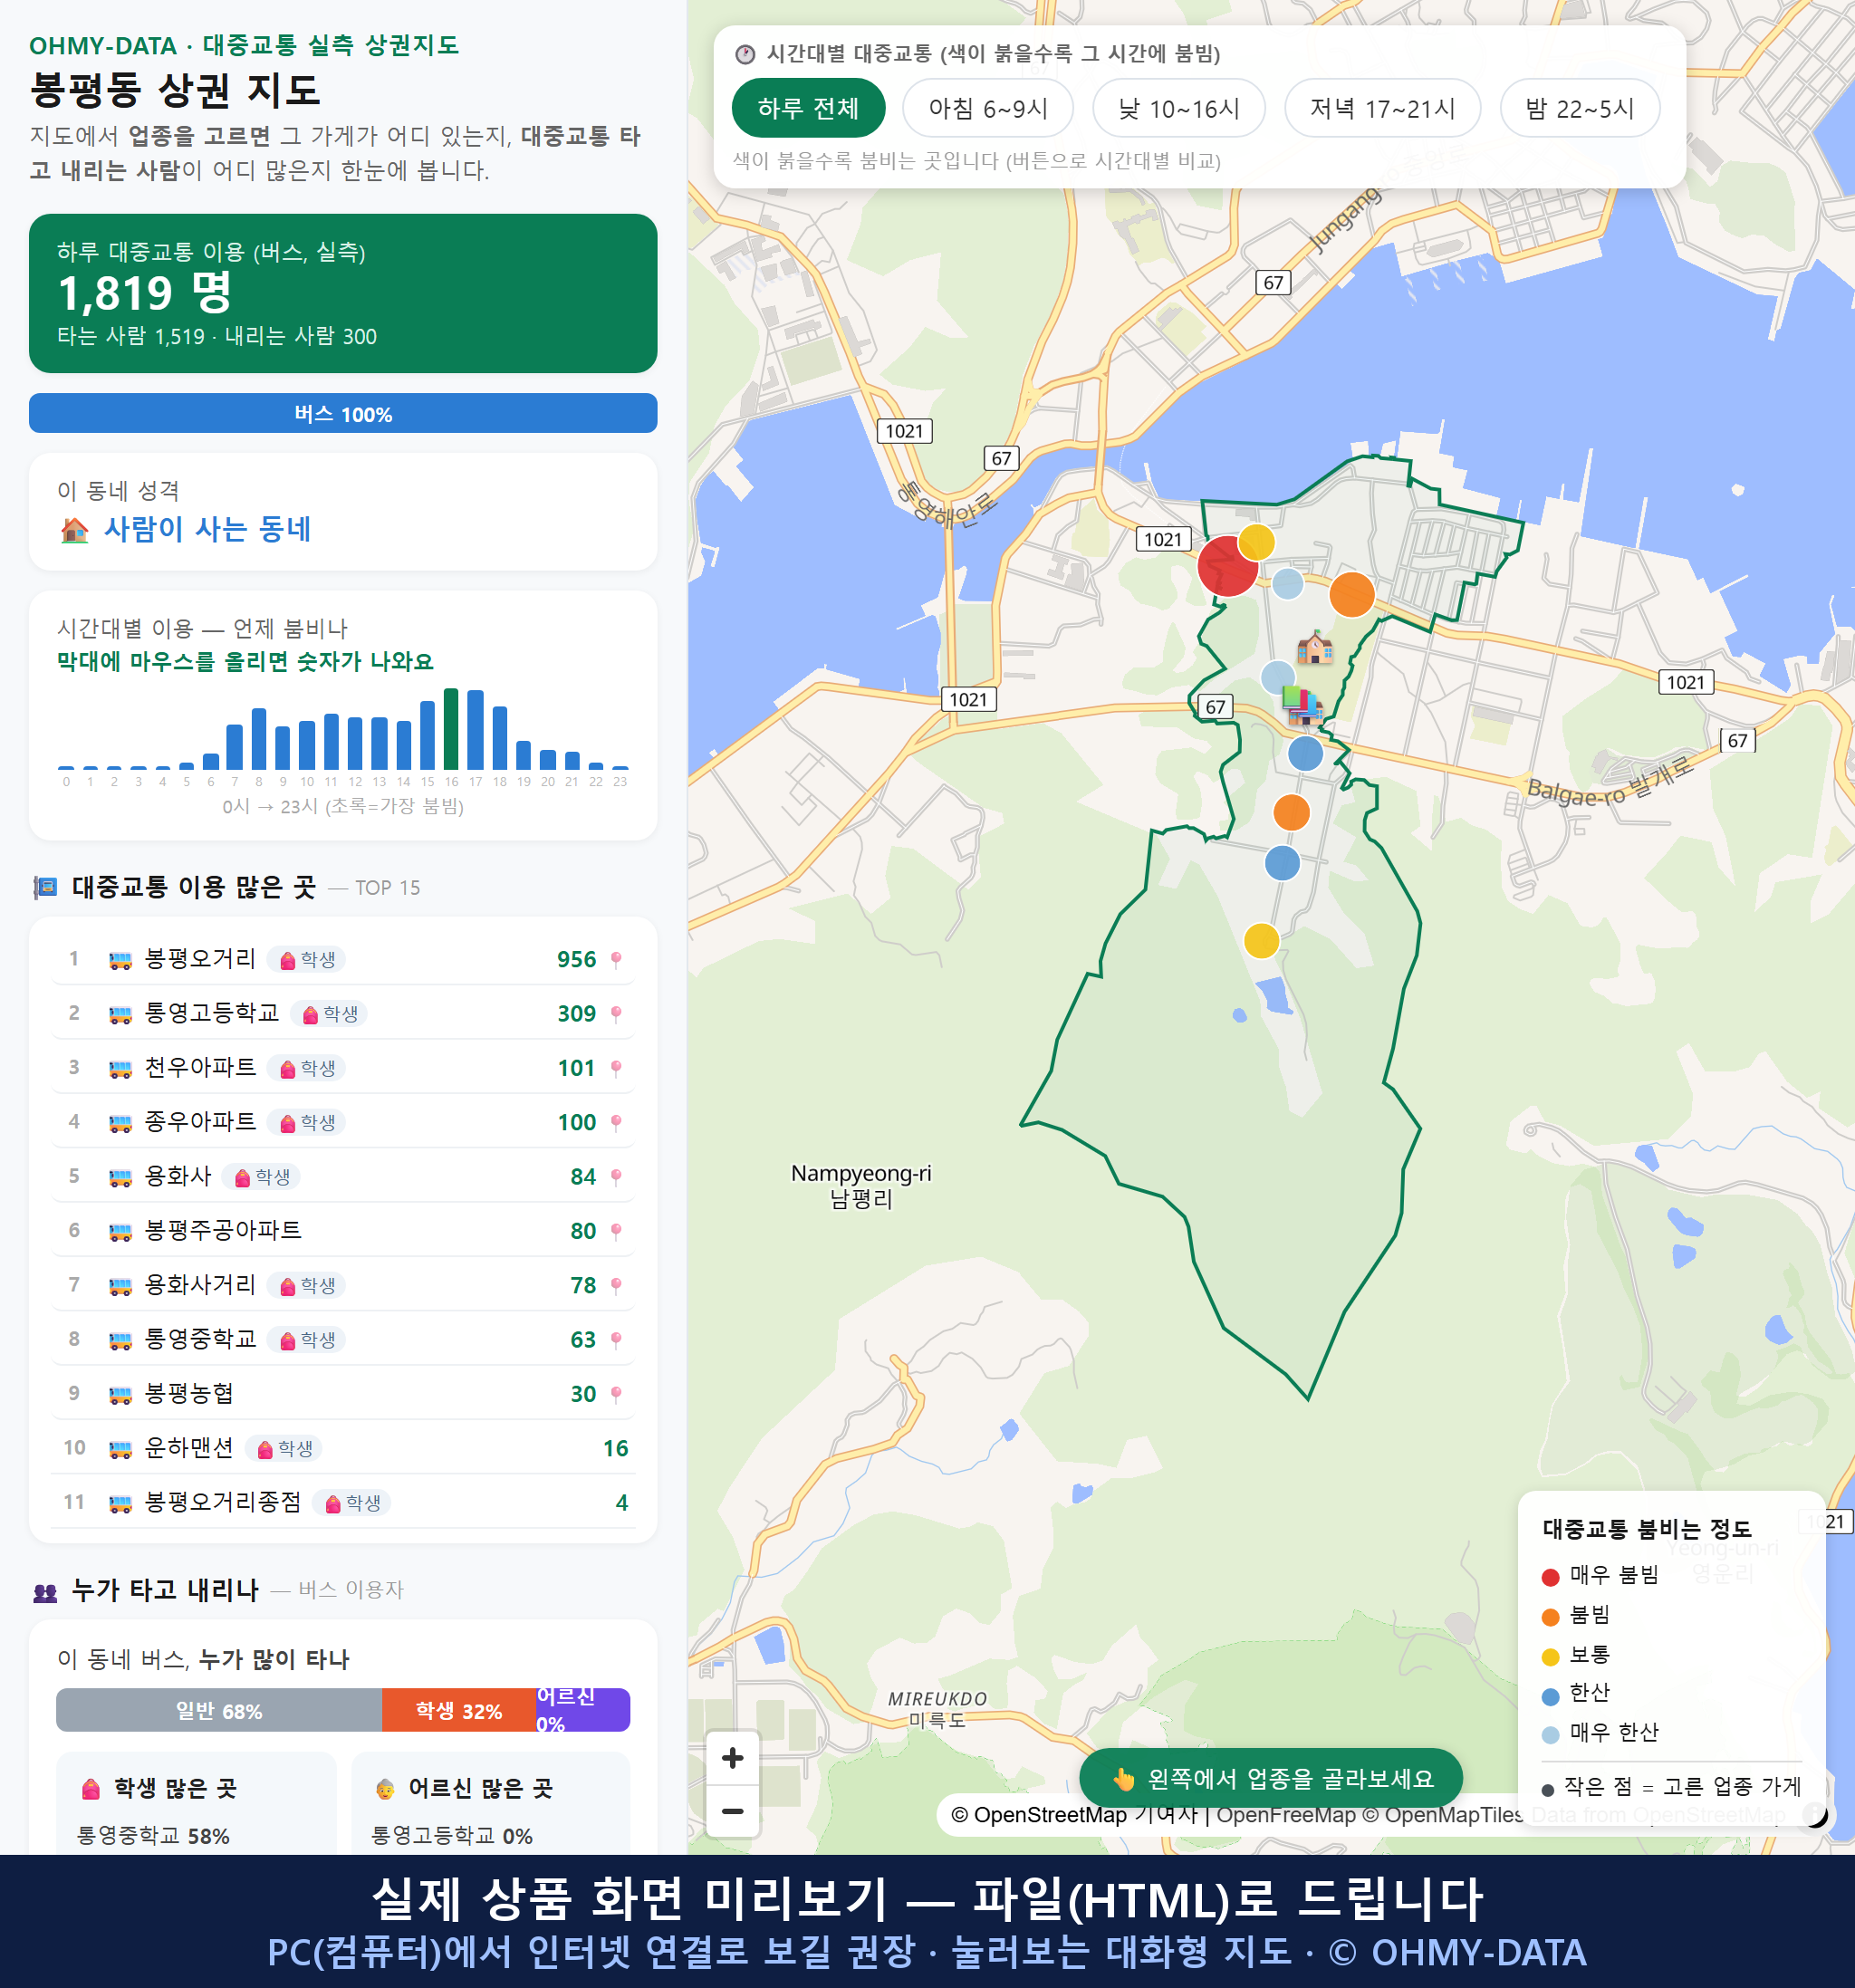Viewport: 1855px width, 1988px height.
Task: Click the blue 버스 100% bar
Action: pyautogui.click(x=343, y=413)
